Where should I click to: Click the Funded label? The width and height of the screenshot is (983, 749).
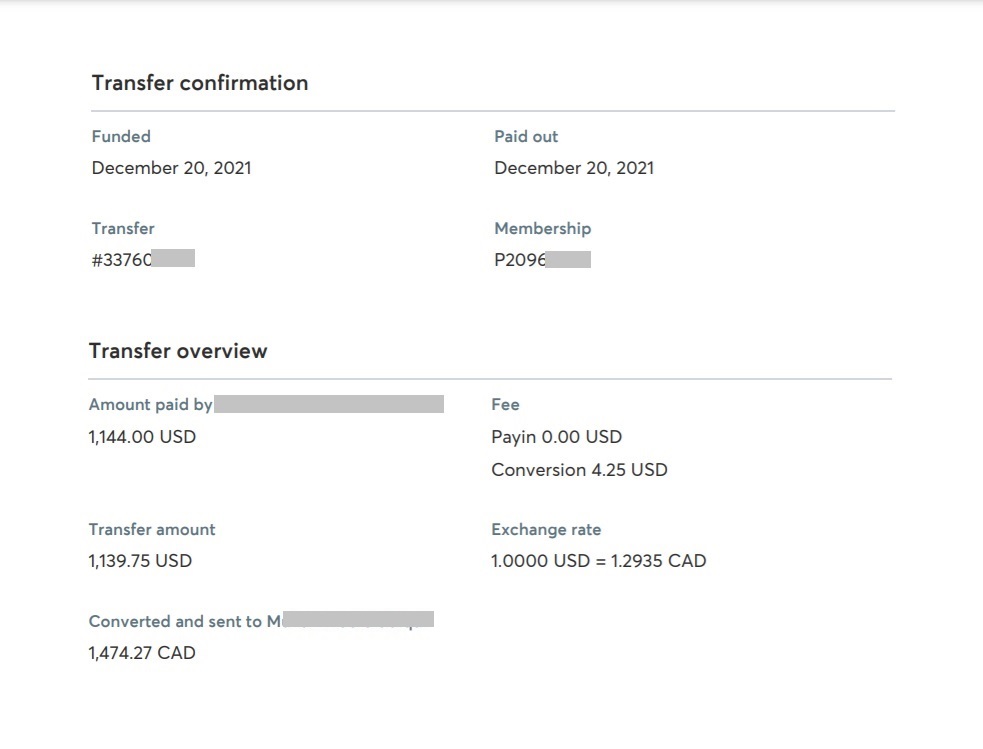[121, 136]
